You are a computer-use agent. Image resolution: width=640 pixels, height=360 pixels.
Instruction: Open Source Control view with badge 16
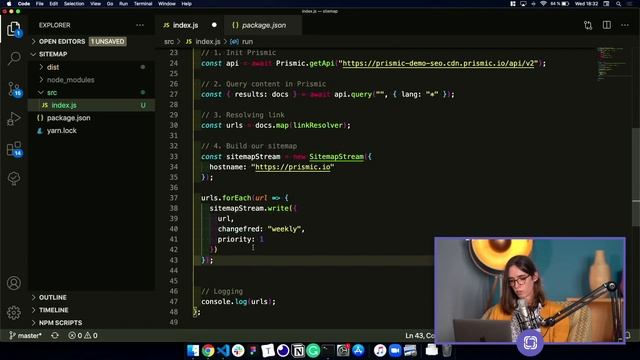[x=14, y=89]
